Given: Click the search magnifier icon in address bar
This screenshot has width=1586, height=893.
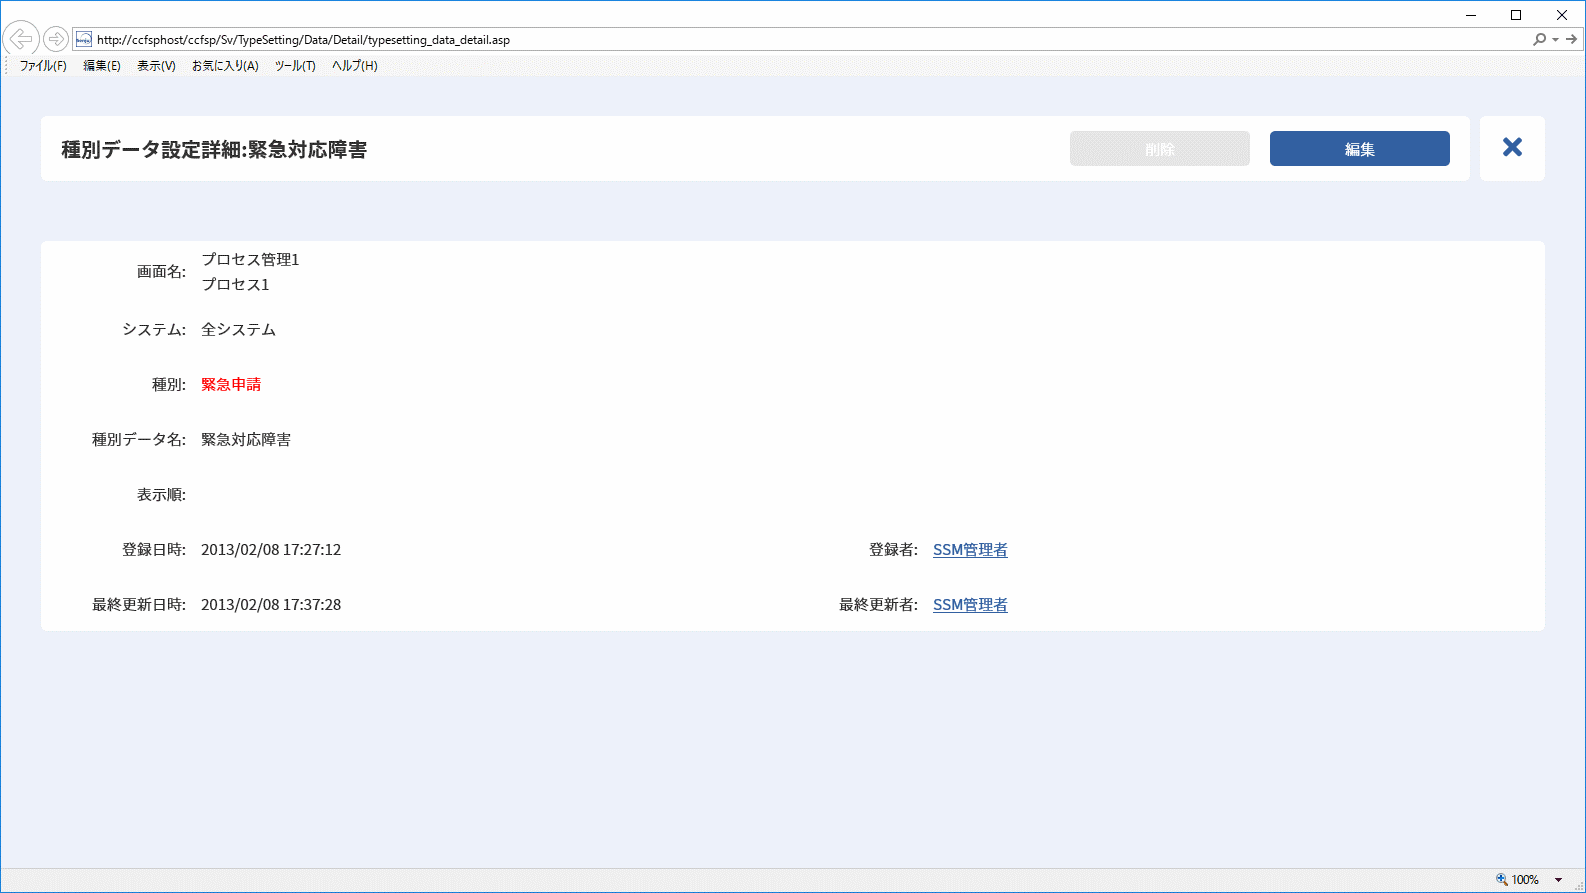Looking at the screenshot, I should click(1539, 39).
